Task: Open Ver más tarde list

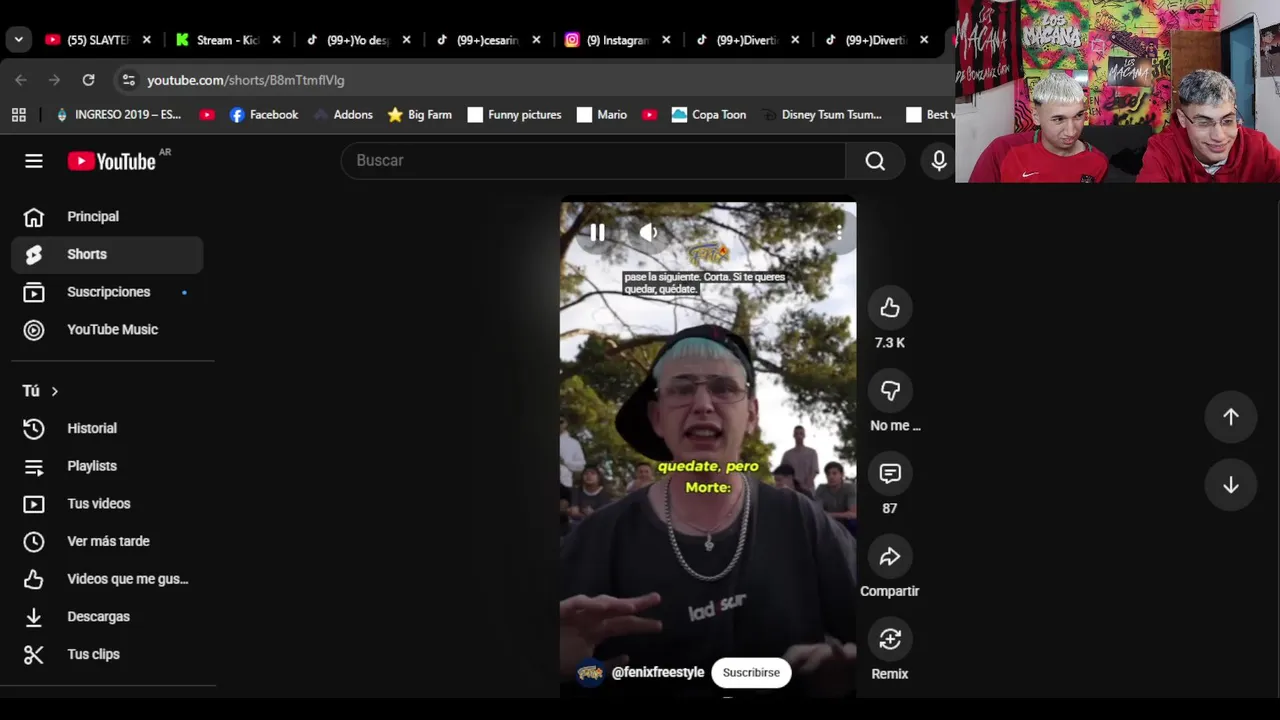Action: (x=107, y=541)
